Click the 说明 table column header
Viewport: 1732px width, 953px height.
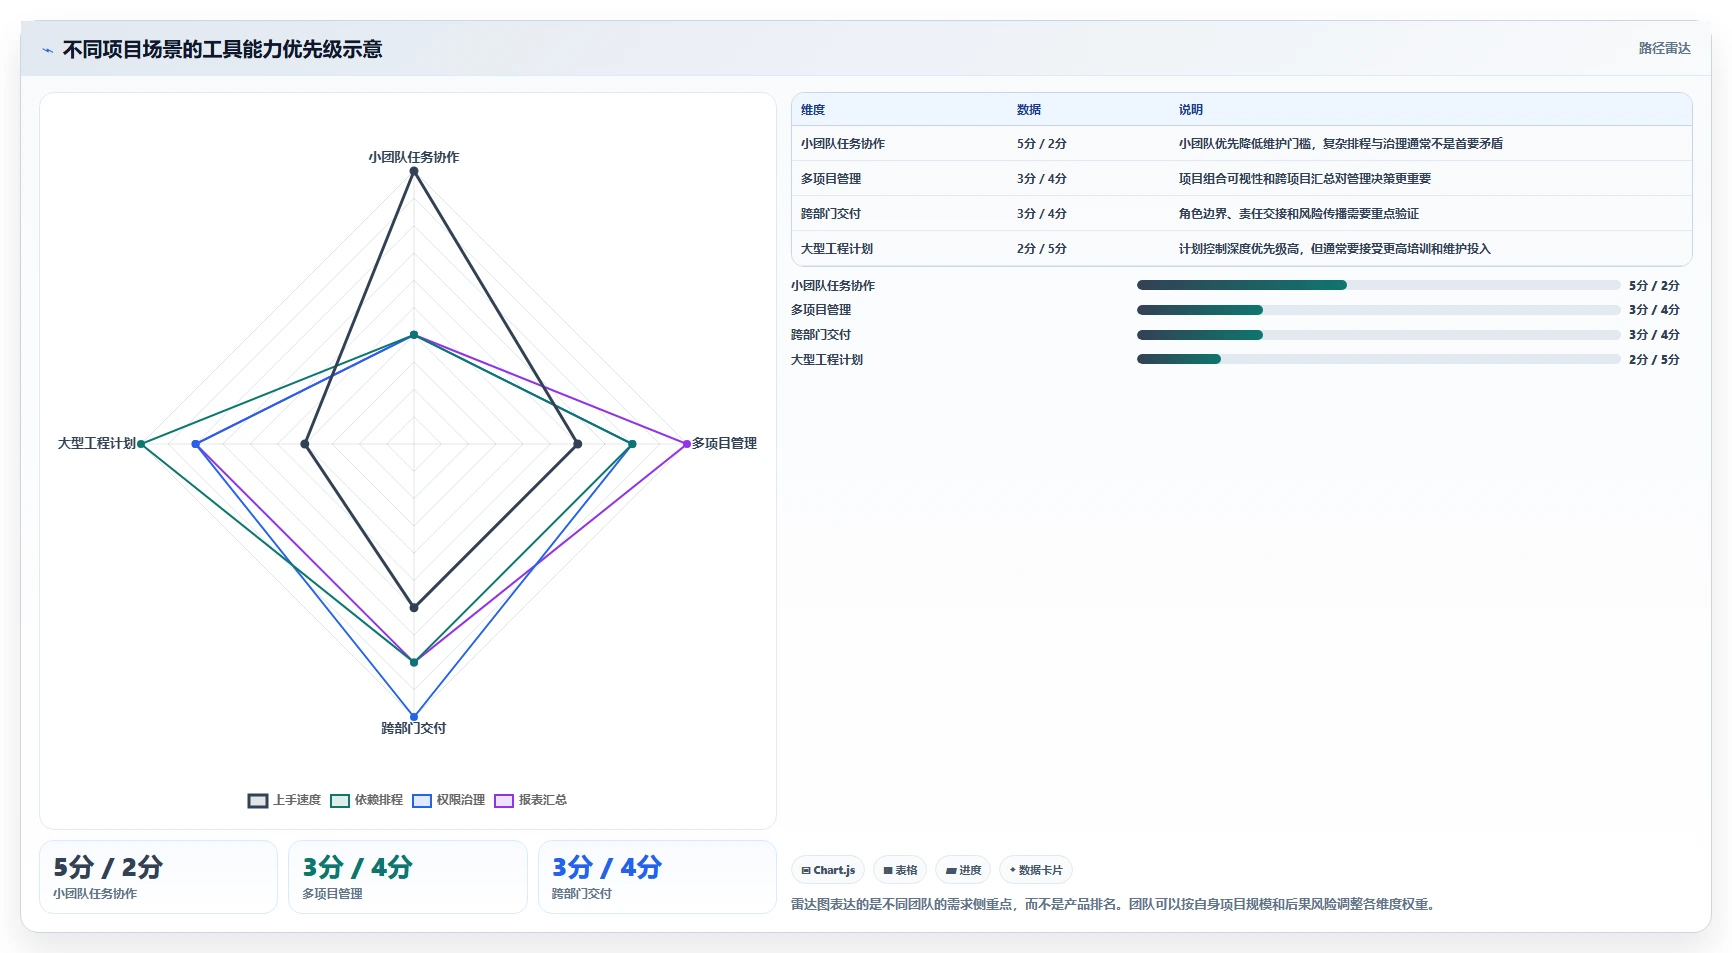tap(1190, 110)
